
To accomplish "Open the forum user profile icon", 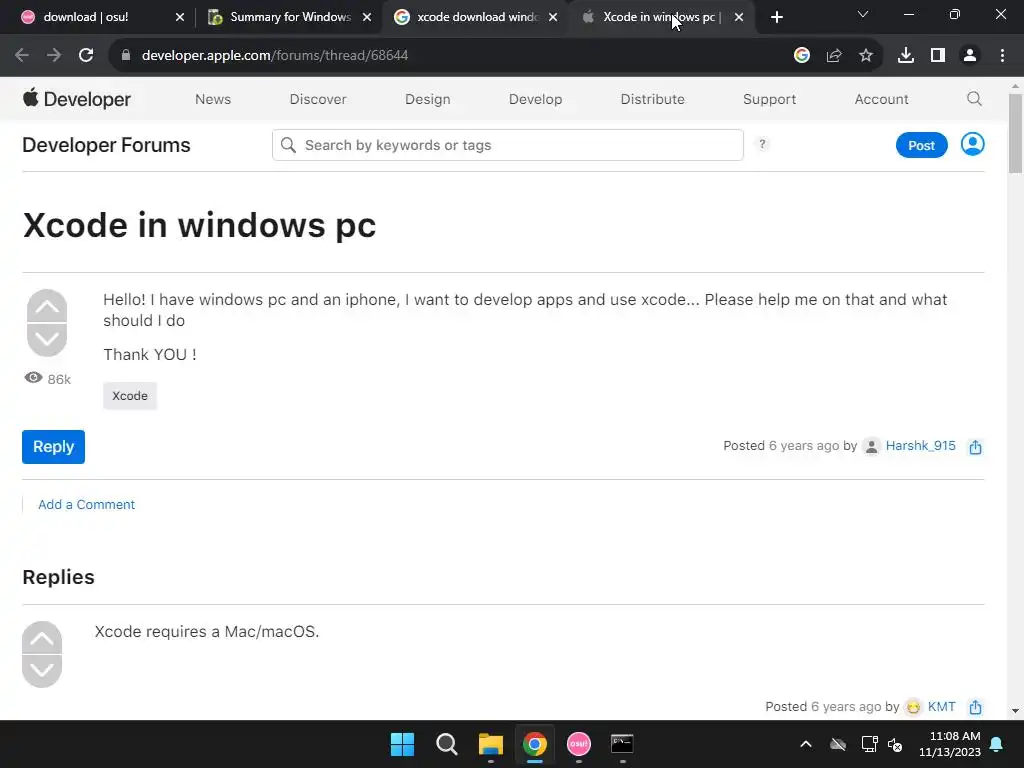I will pyautogui.click(x=972, y=144).
